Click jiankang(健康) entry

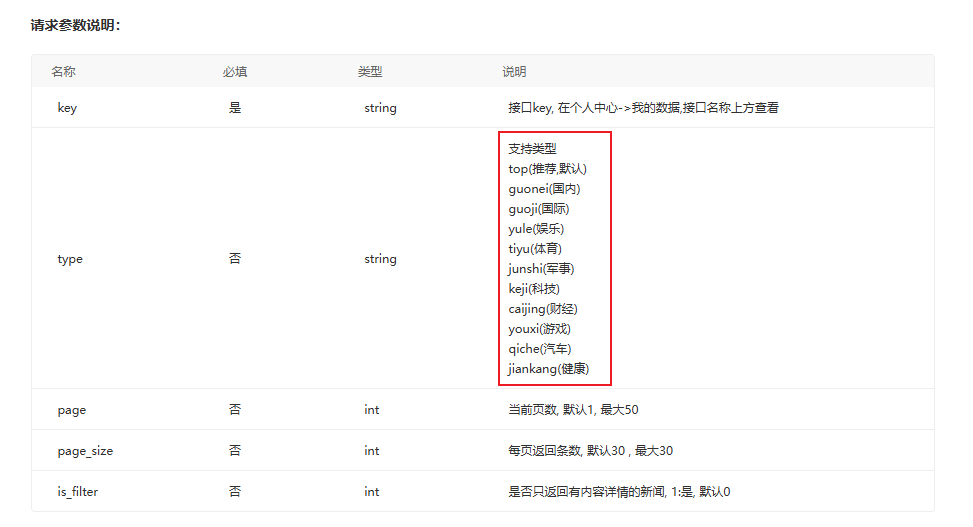tap(549, 369)
